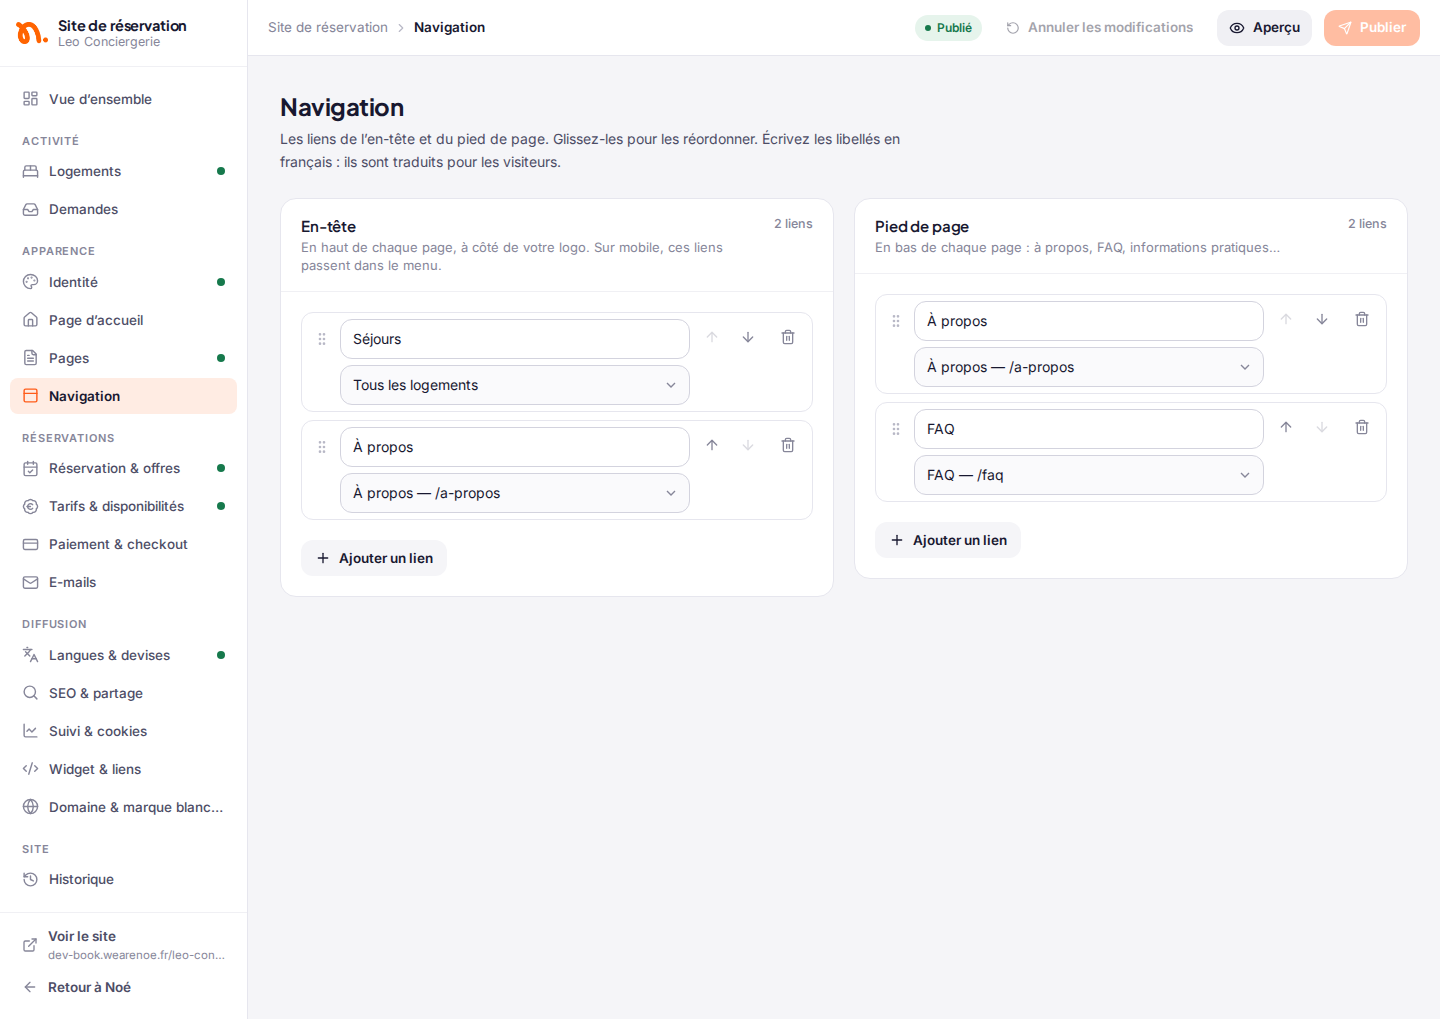Open Pages section

click(x=123, y=358)
